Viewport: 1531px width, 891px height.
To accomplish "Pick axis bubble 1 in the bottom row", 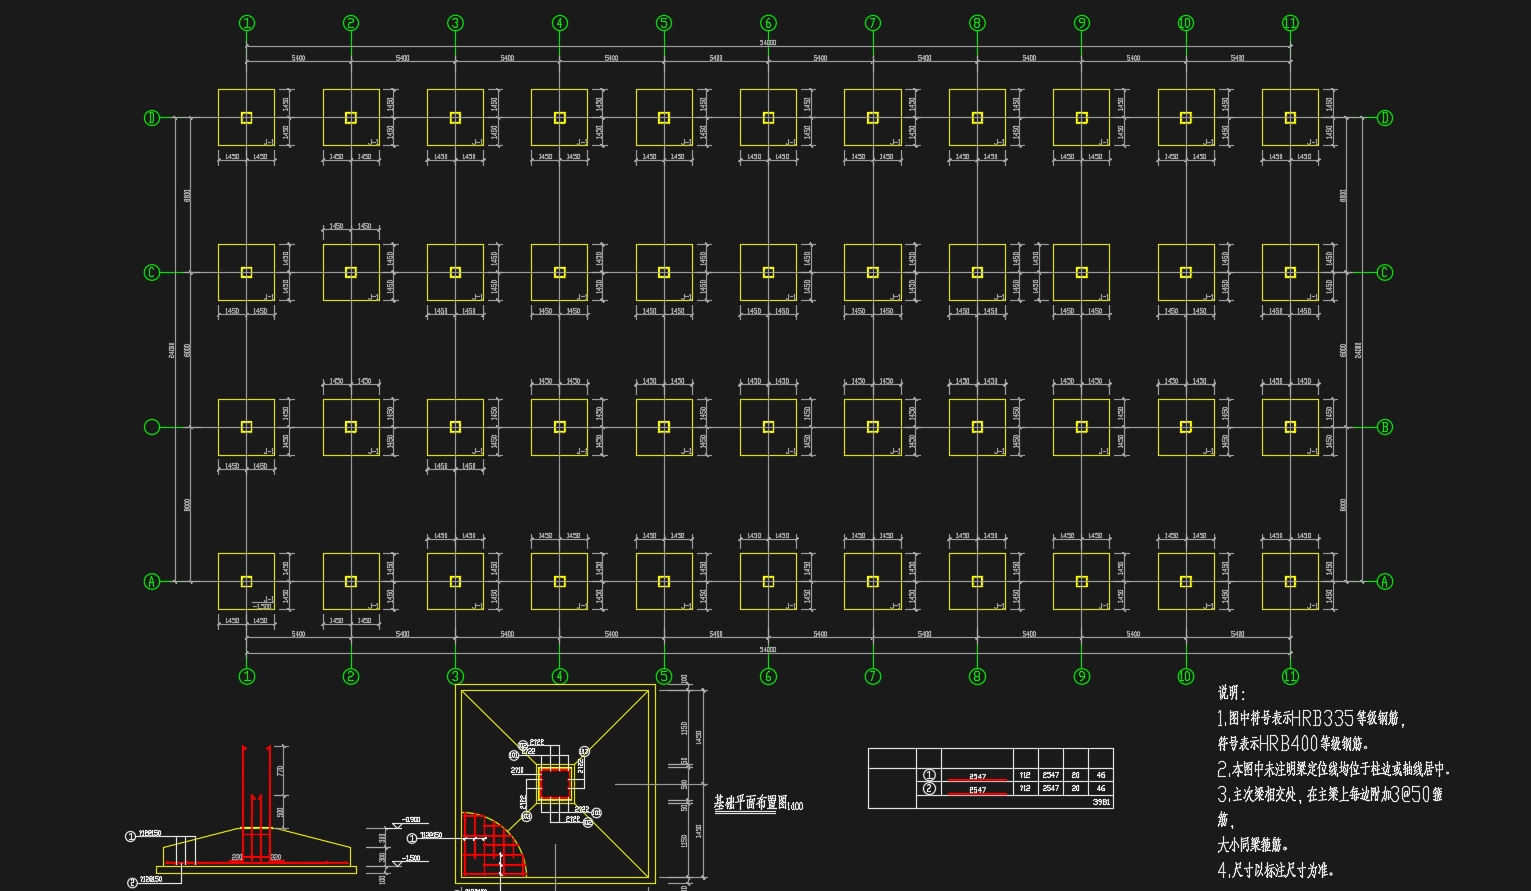I will click(247, 676).
